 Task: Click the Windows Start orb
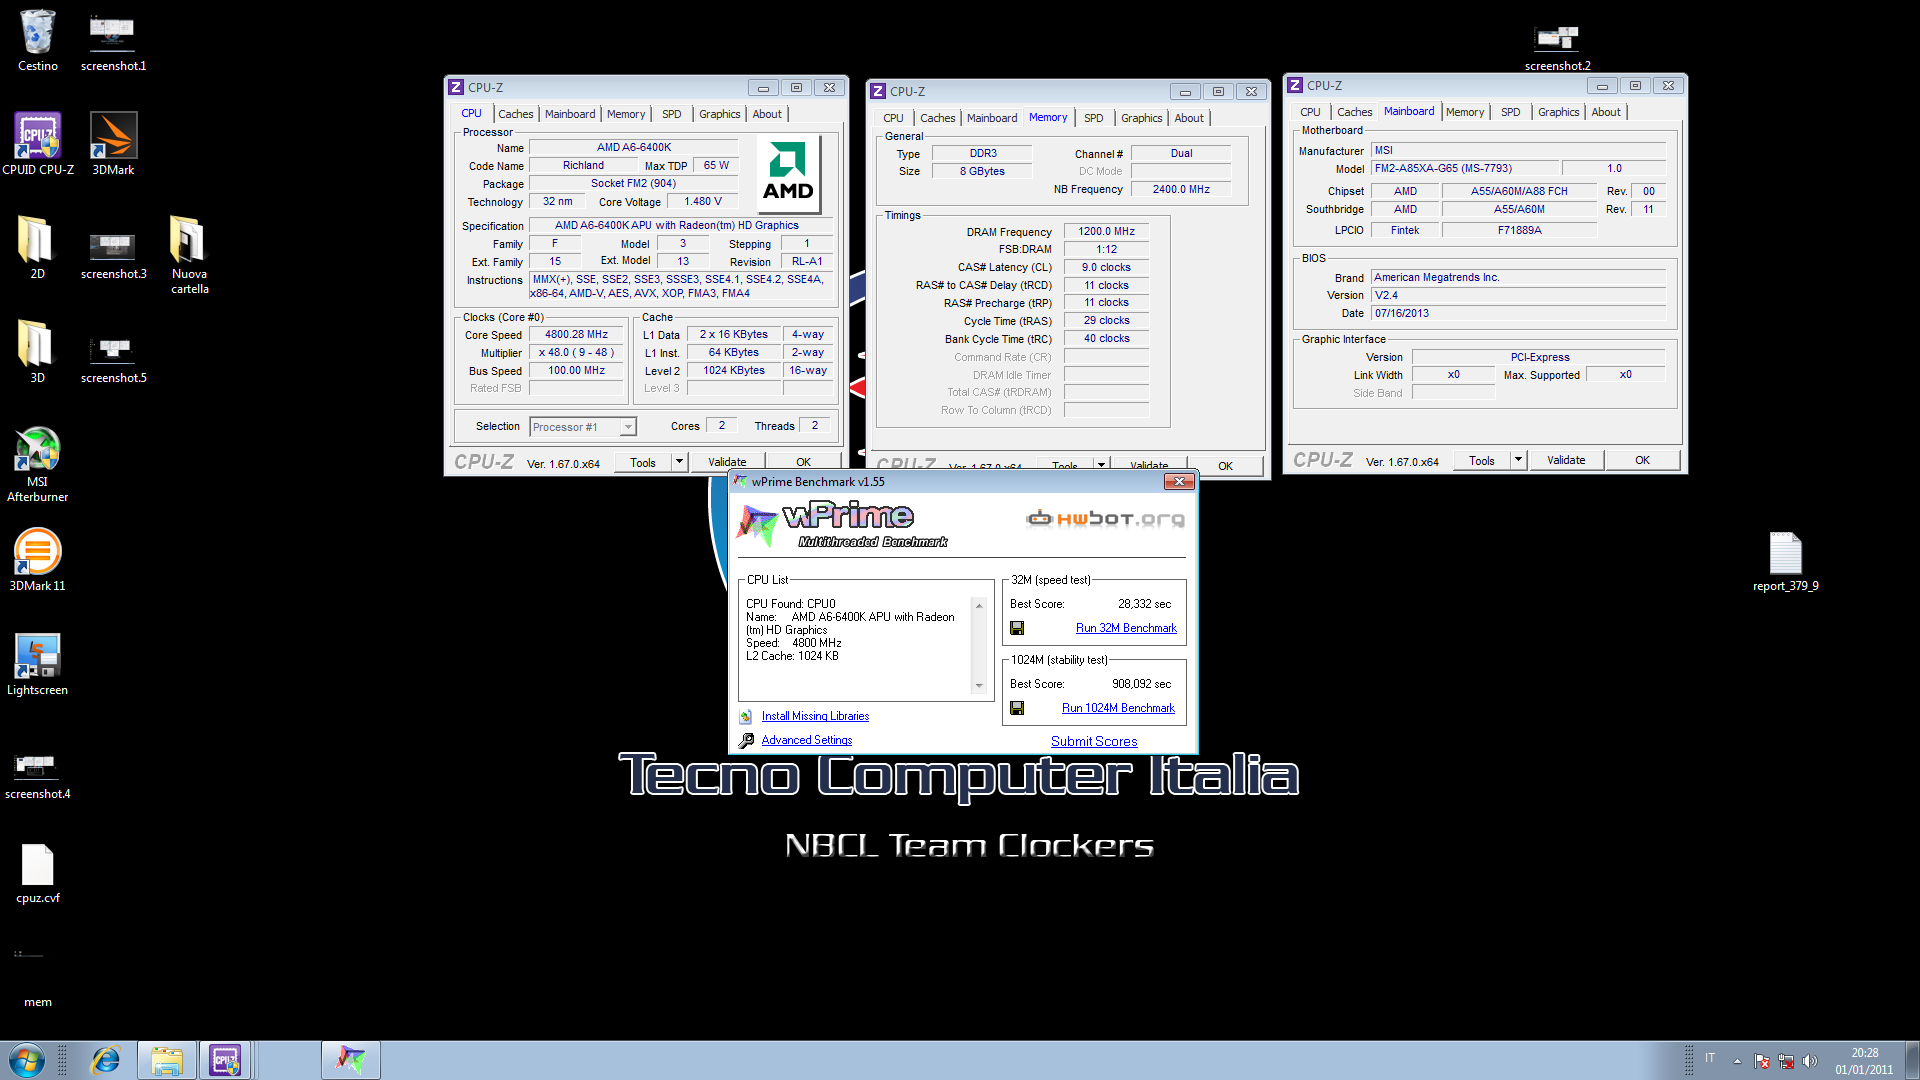[x=27, y=1060]
